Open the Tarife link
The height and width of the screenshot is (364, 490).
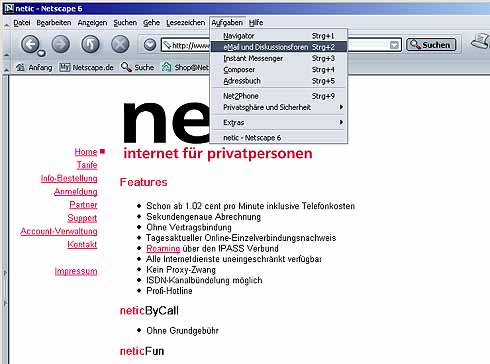[87, 165]
